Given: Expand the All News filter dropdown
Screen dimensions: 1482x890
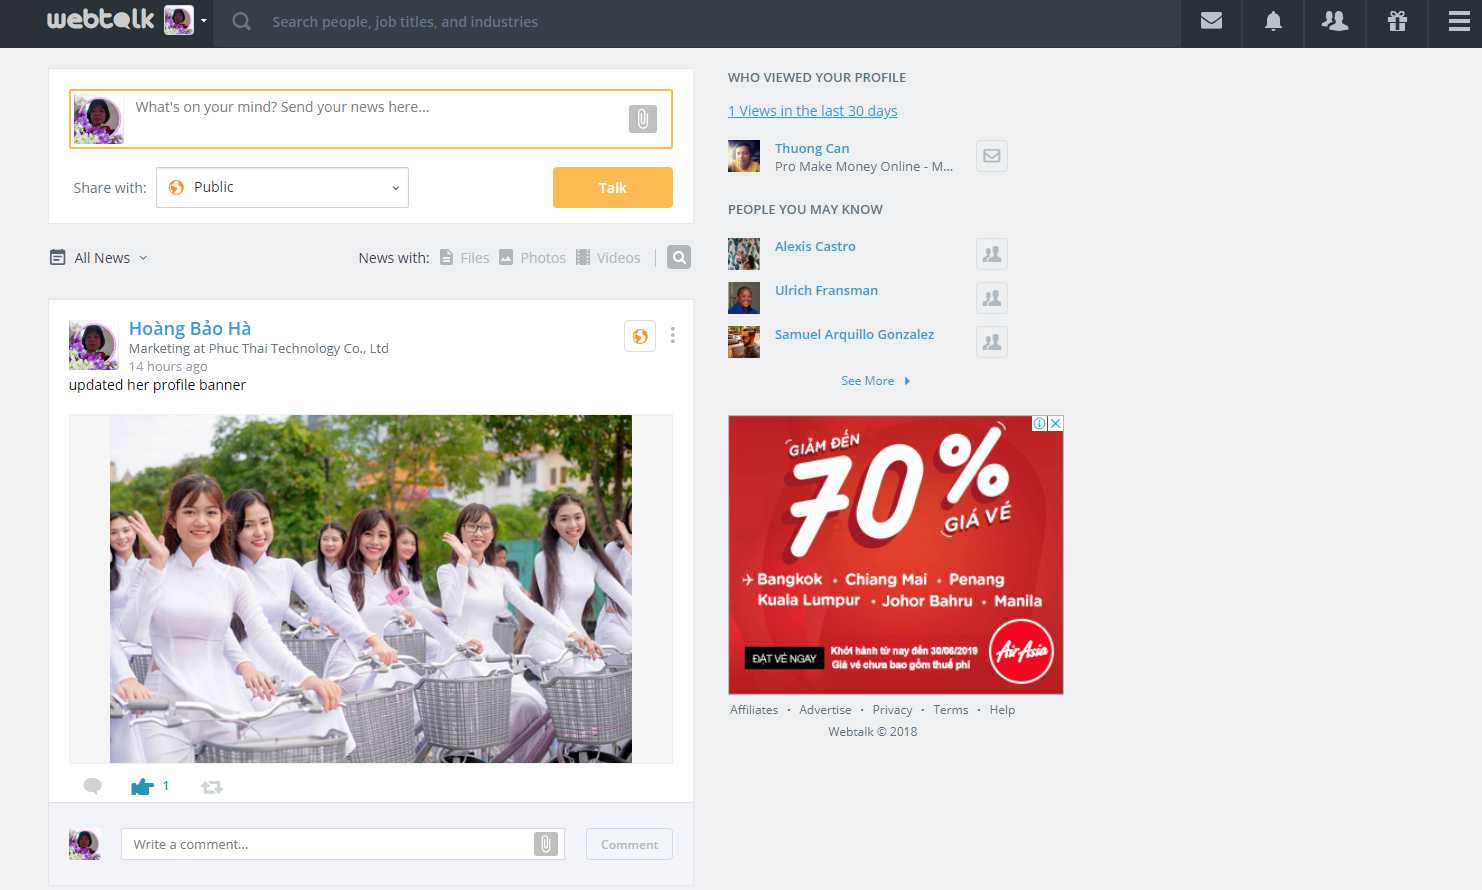Looking at the screenshot, I should tap(100, 258).
